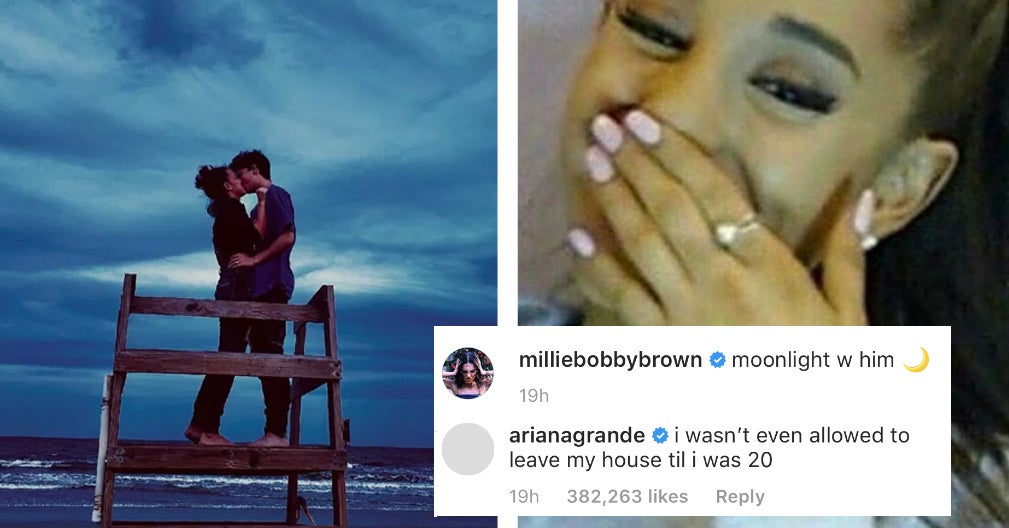
Task: Open the beach photo of the kissing couple
Action: point(248,264)
